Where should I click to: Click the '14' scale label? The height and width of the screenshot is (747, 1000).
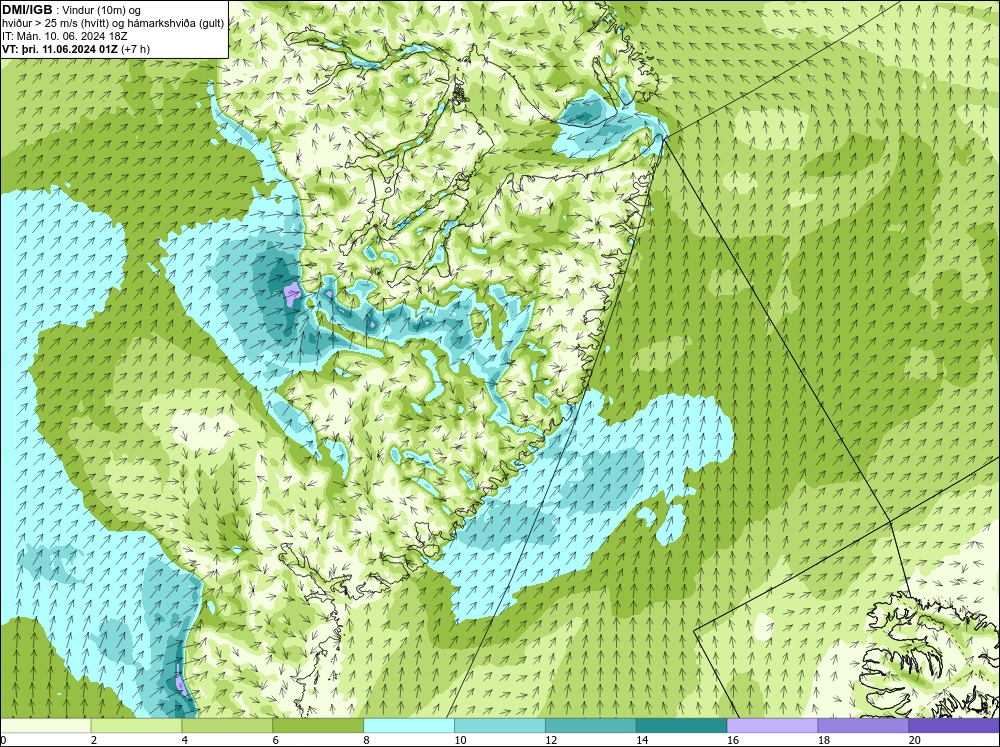[642, 740]
